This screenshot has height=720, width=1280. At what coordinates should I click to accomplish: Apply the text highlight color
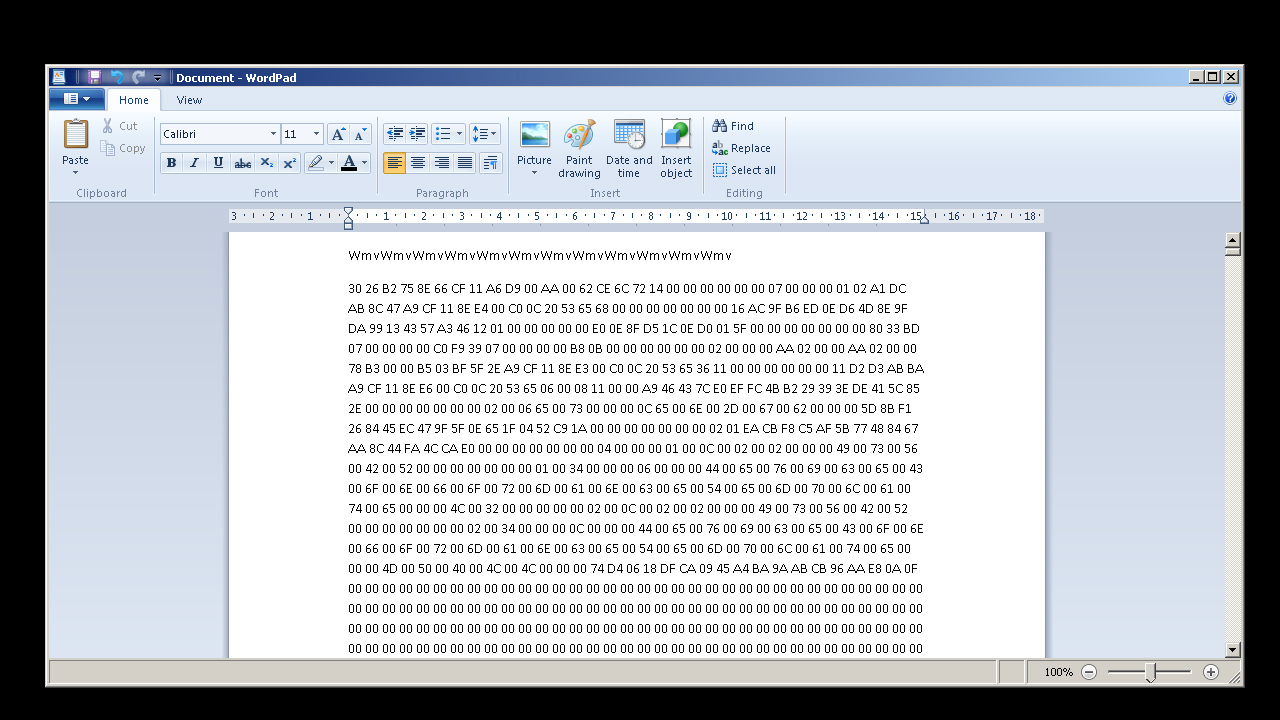click(x=316, y=163)
